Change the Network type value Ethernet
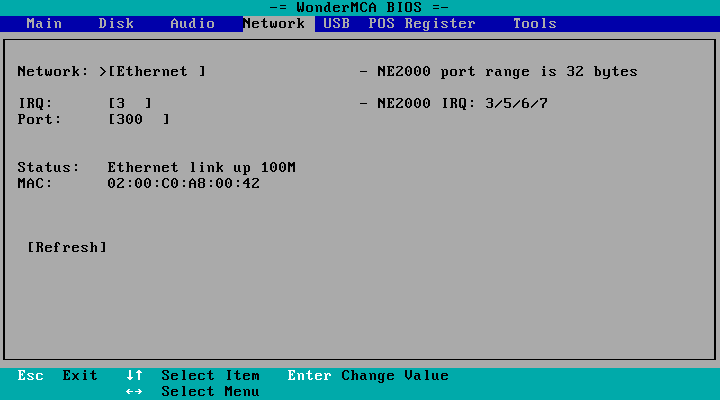This screenshot has width=720, height=400. (157, 72)
